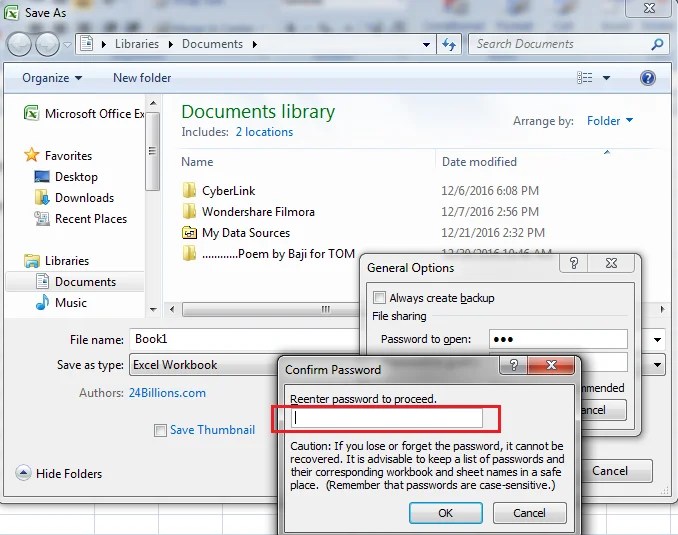Click the Reenter password input box

pos(387,418)
